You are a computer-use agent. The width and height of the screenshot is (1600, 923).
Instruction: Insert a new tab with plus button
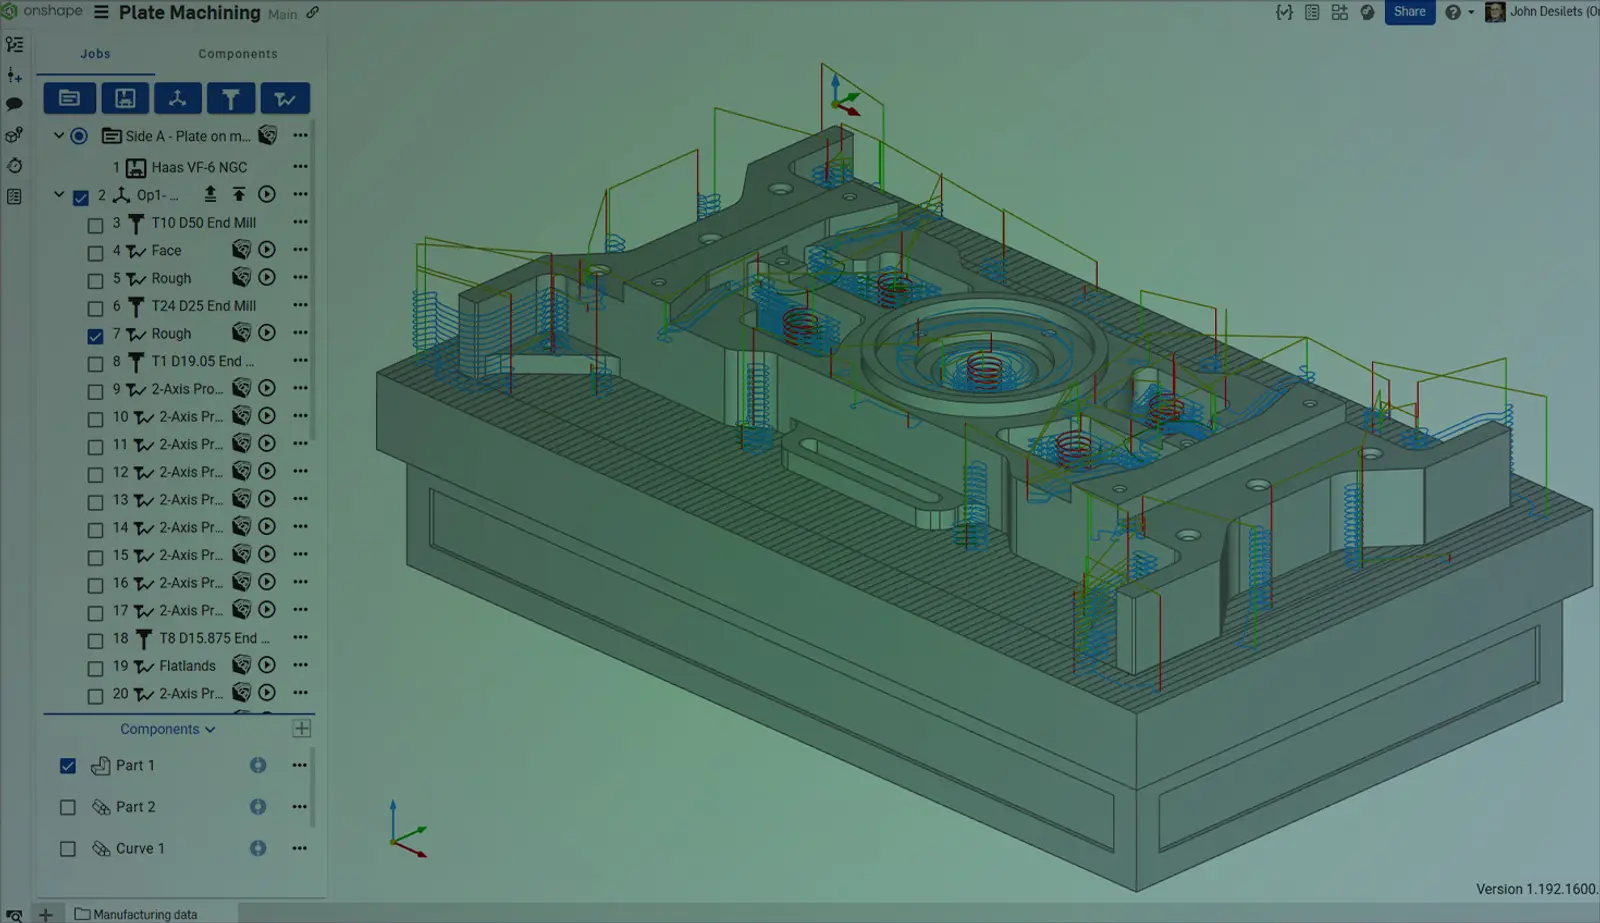45,914
